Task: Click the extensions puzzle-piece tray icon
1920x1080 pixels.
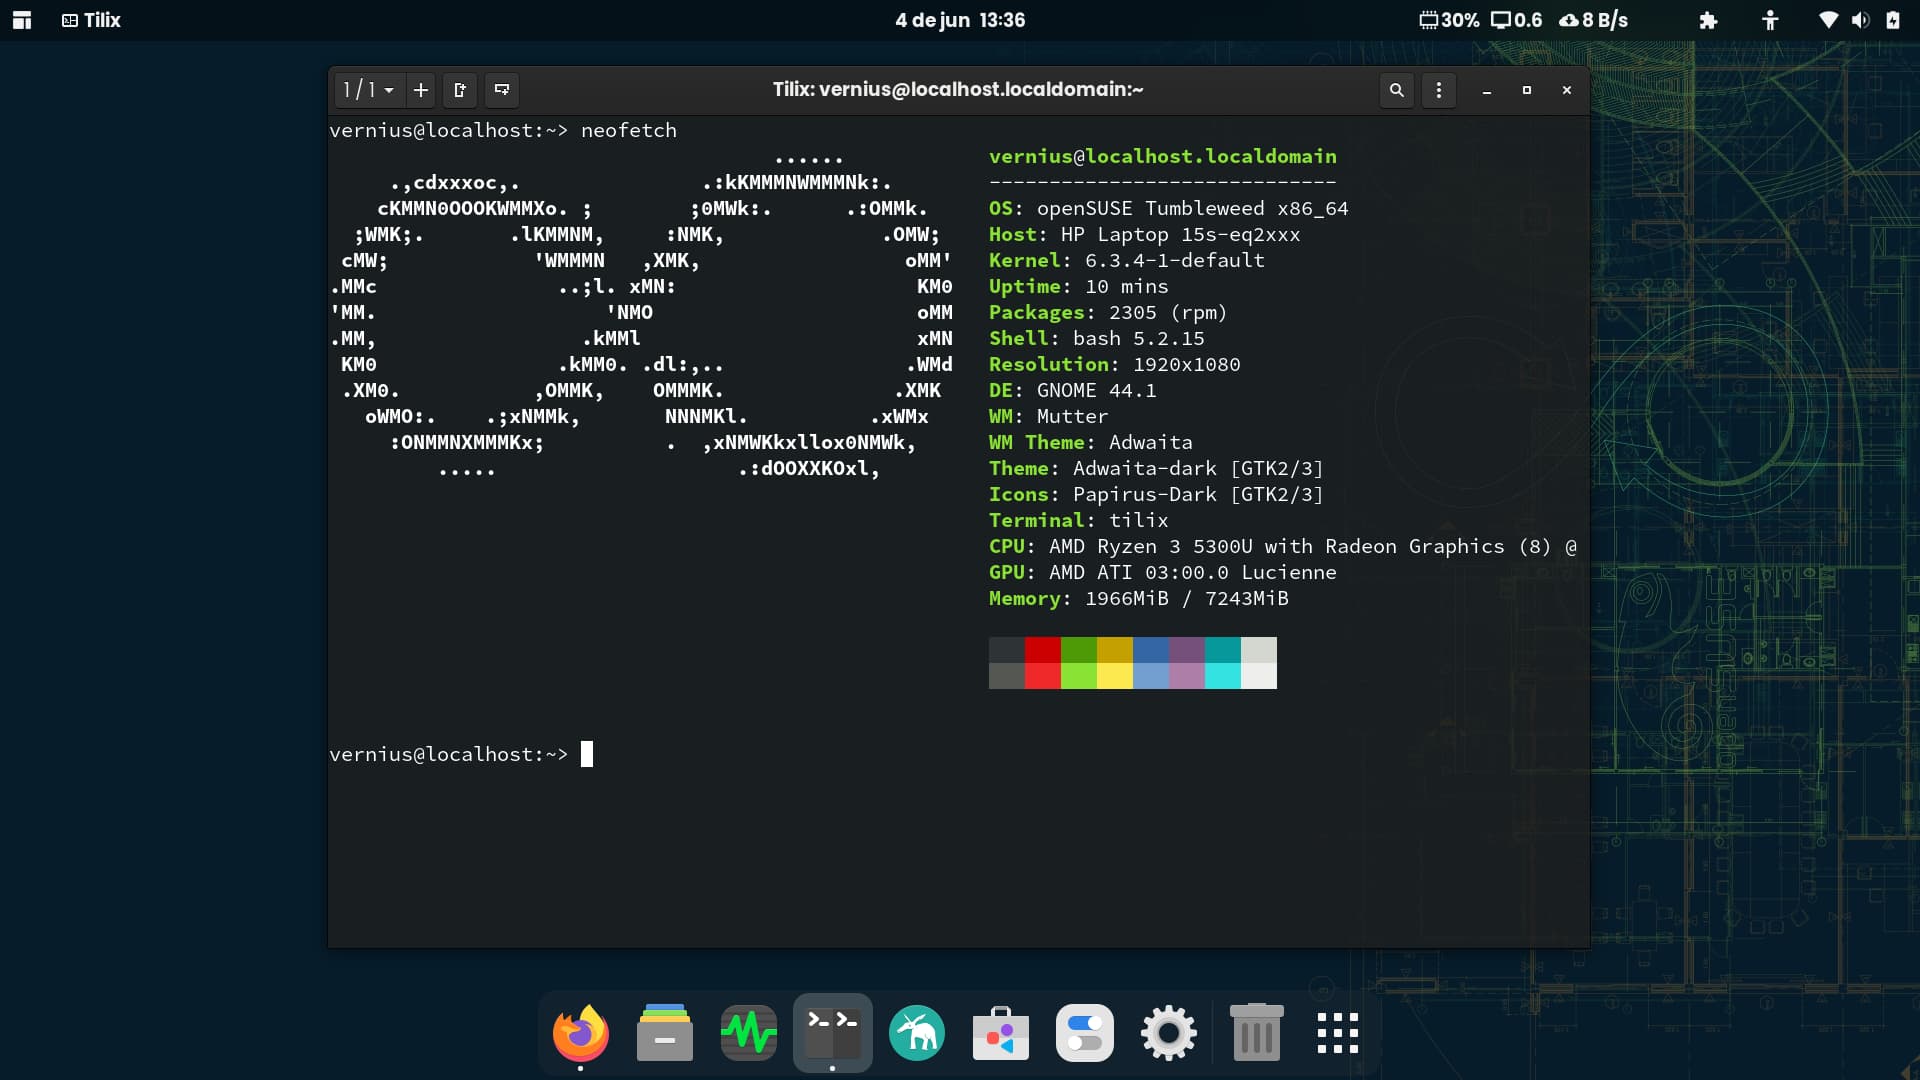Action: [1707, 20]
